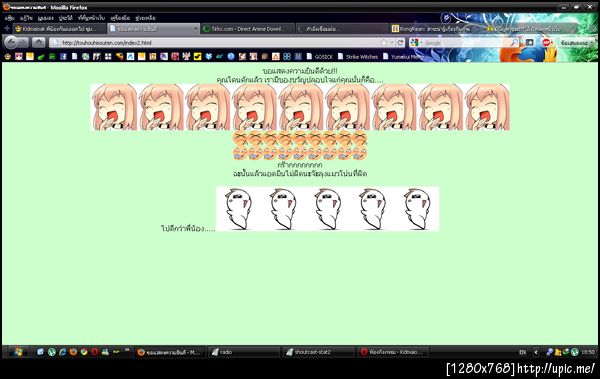Click the forward navigation arrow
Image resolution: width=600 pixels, height=379 pixels.
coord(23,42)
